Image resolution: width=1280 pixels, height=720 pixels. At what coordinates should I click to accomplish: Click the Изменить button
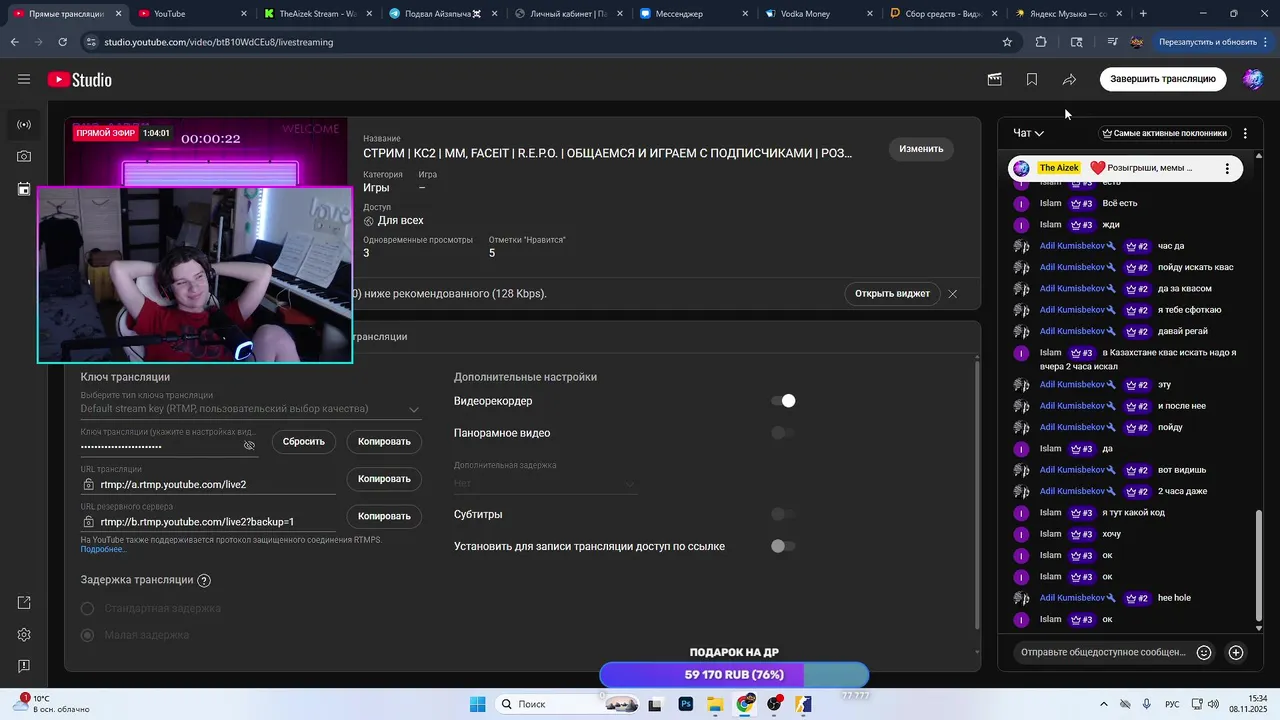point(921,149)
